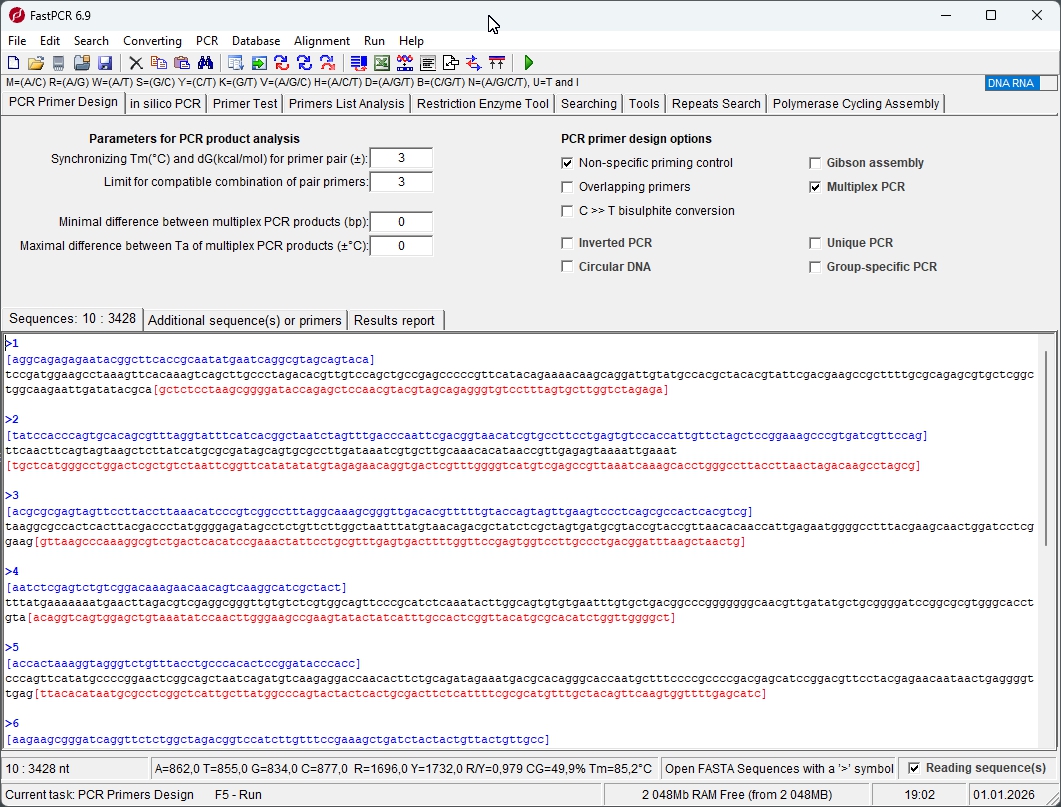The image size is (1061, 807).
Task: Check the Circular DNA option
Action: click(x=567, y=266)
